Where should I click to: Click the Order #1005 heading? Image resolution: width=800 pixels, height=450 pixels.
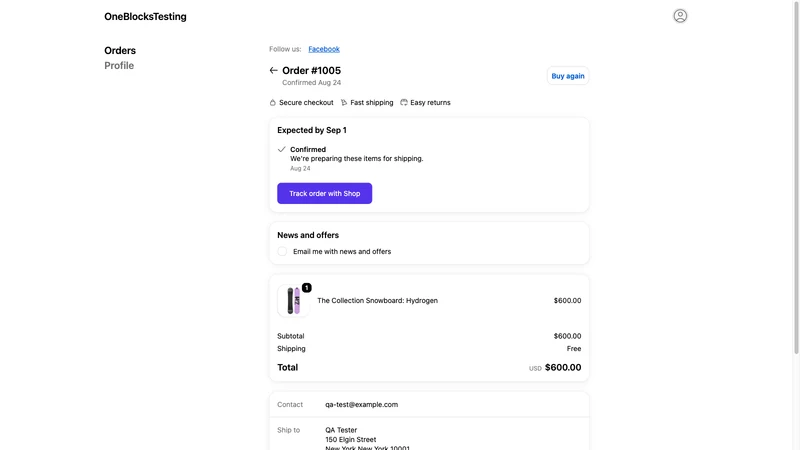point(311,70)
